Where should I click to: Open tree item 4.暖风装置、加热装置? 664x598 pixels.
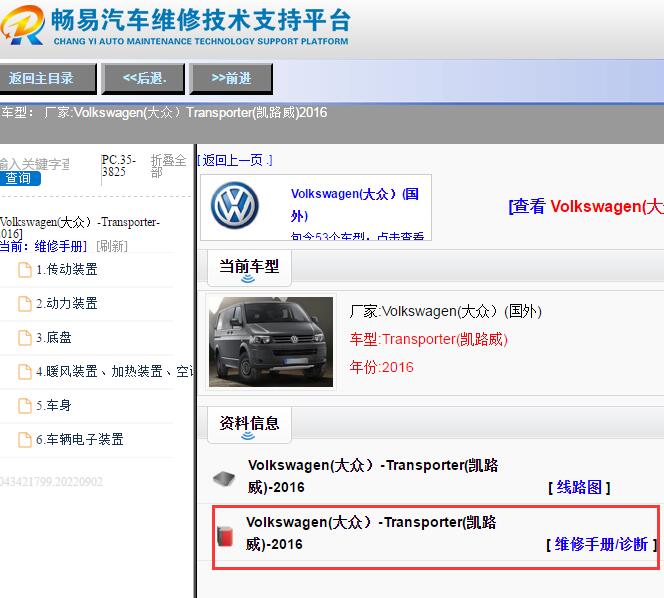click(x=115, y=371)
